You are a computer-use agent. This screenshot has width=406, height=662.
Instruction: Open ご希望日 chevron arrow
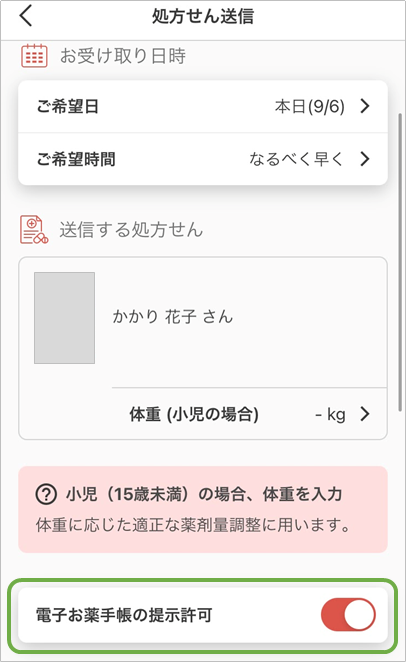(365, 106)
